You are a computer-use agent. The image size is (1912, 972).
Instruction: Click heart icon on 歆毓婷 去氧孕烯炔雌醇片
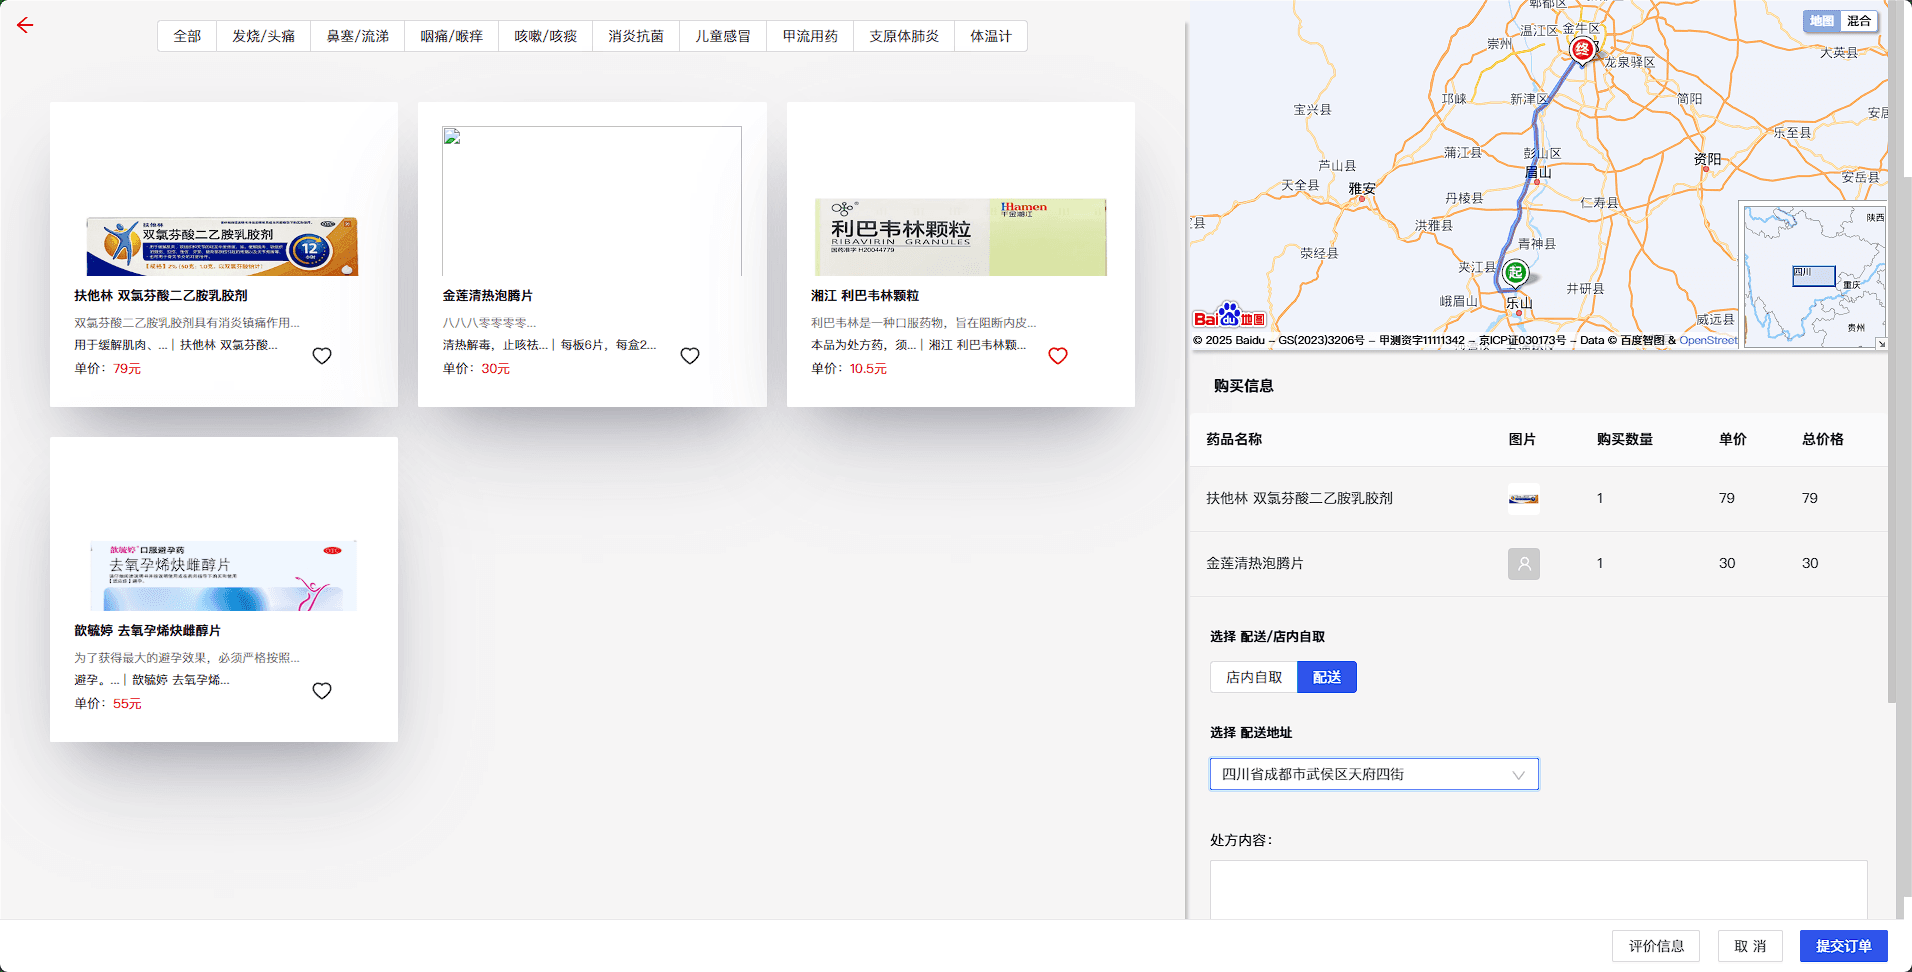[x=322, y=691]
